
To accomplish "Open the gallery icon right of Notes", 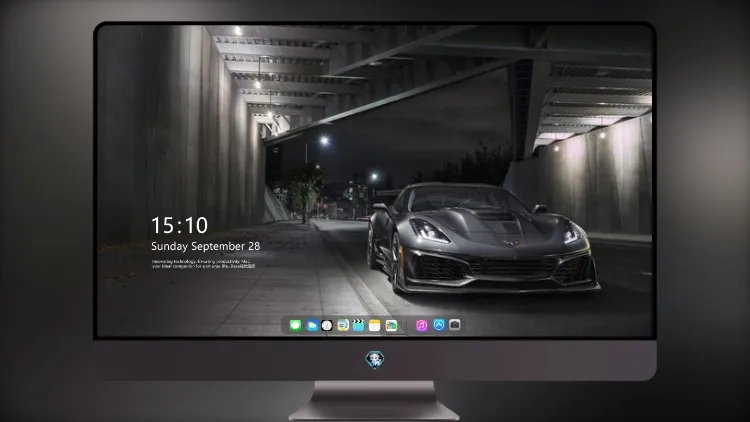I will point(391,325).
